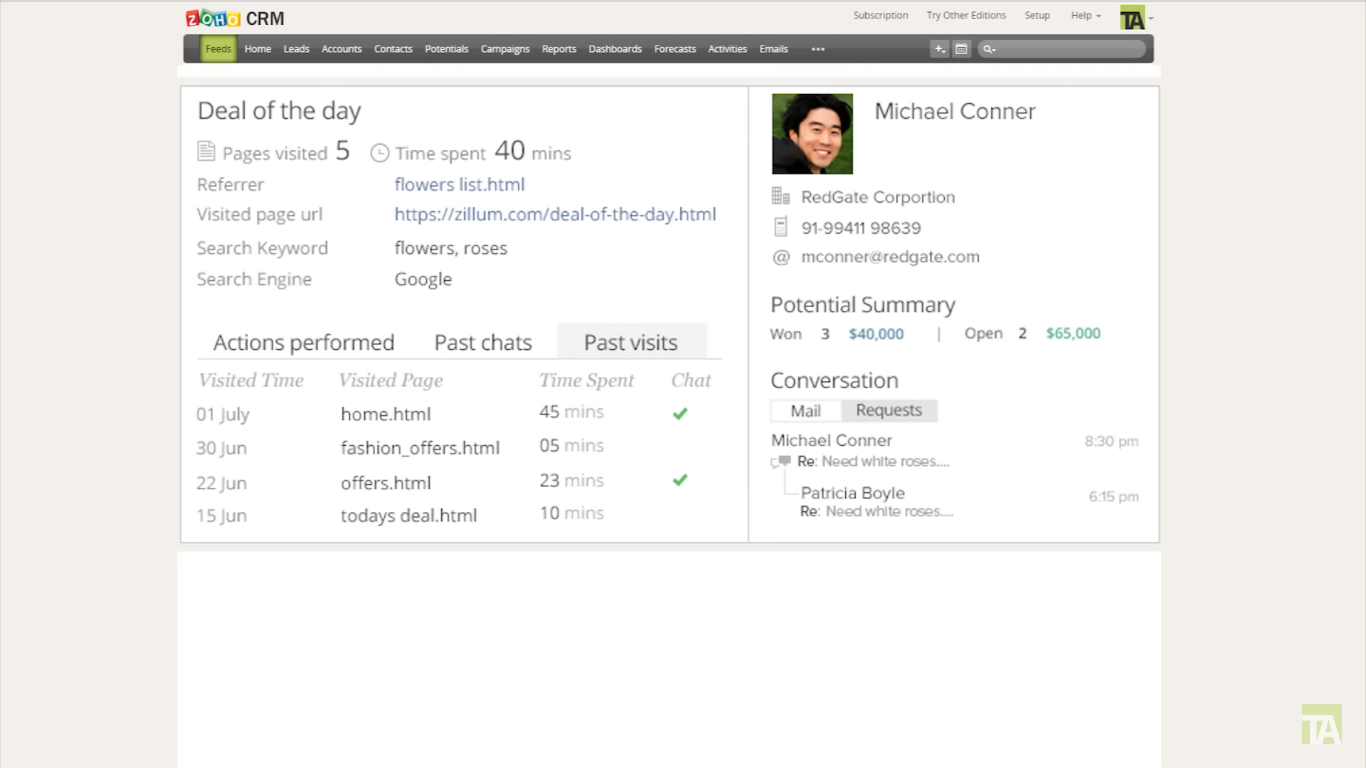This screenshot has width=1366, height=768.
Task: Click Try Other Editions link
Action: [x=966, y=16]
